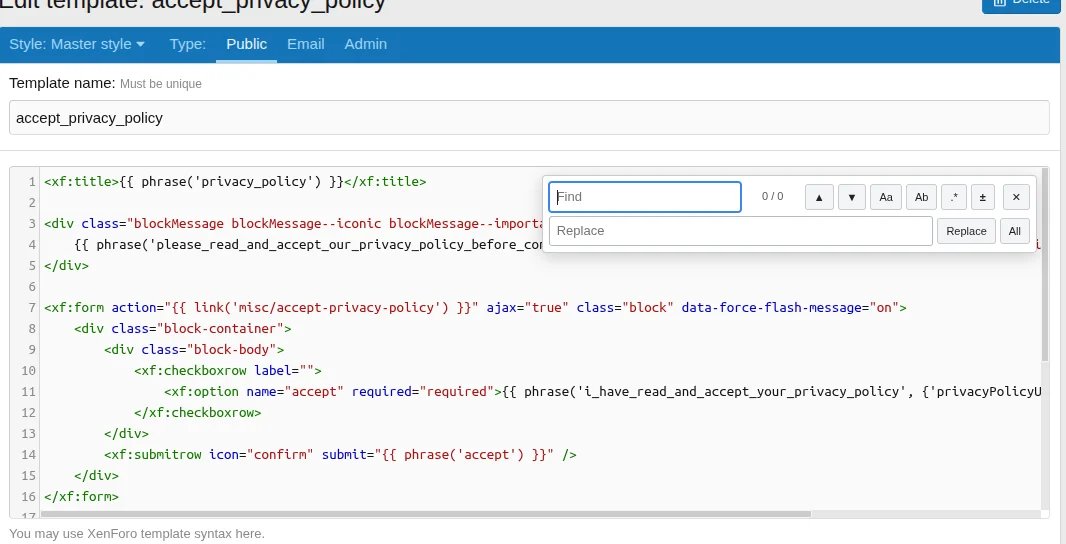Switch to the Public type tab
1066x544 pixels.
click(246, 44)
